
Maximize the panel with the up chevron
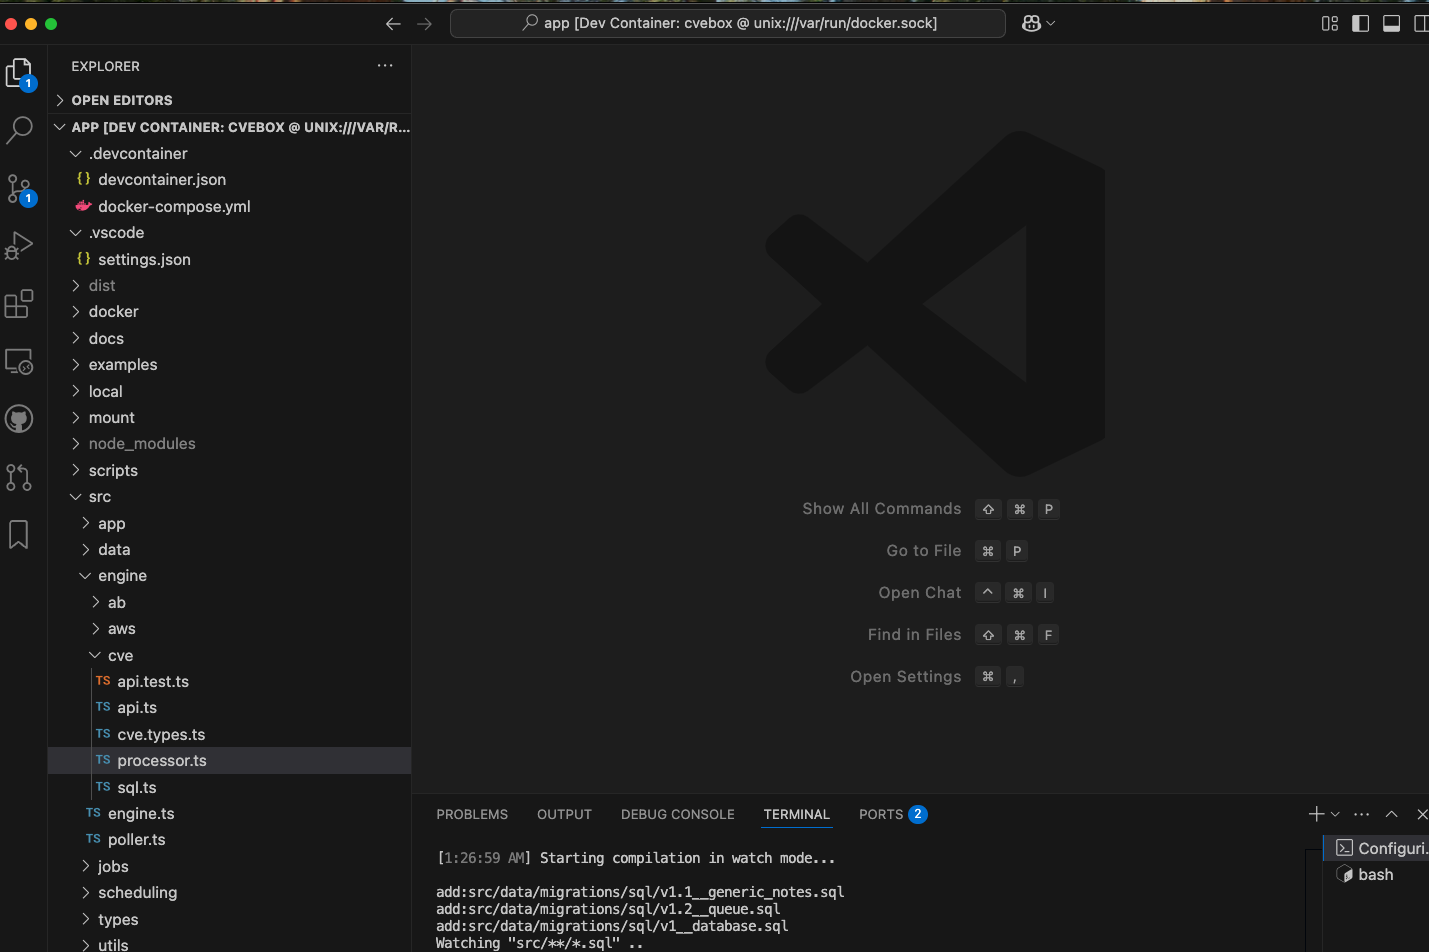[x=1391, y=814]
